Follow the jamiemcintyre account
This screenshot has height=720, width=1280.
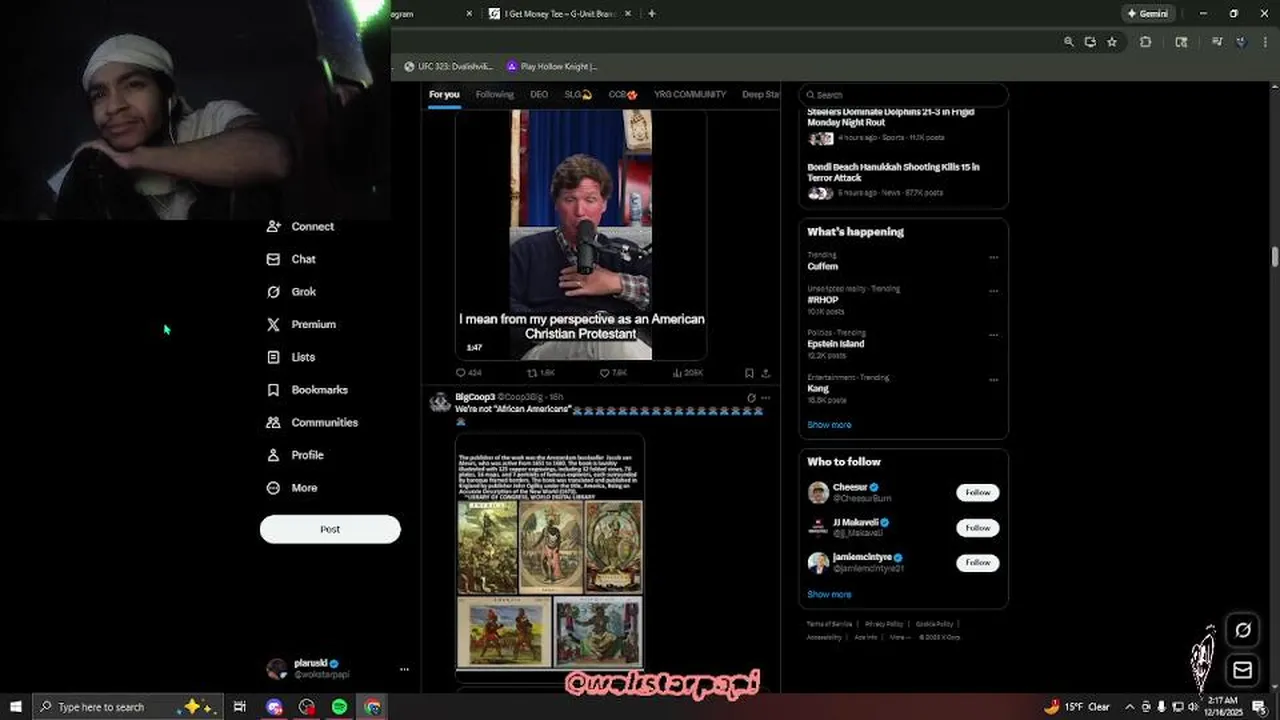[x=978, y=563]
